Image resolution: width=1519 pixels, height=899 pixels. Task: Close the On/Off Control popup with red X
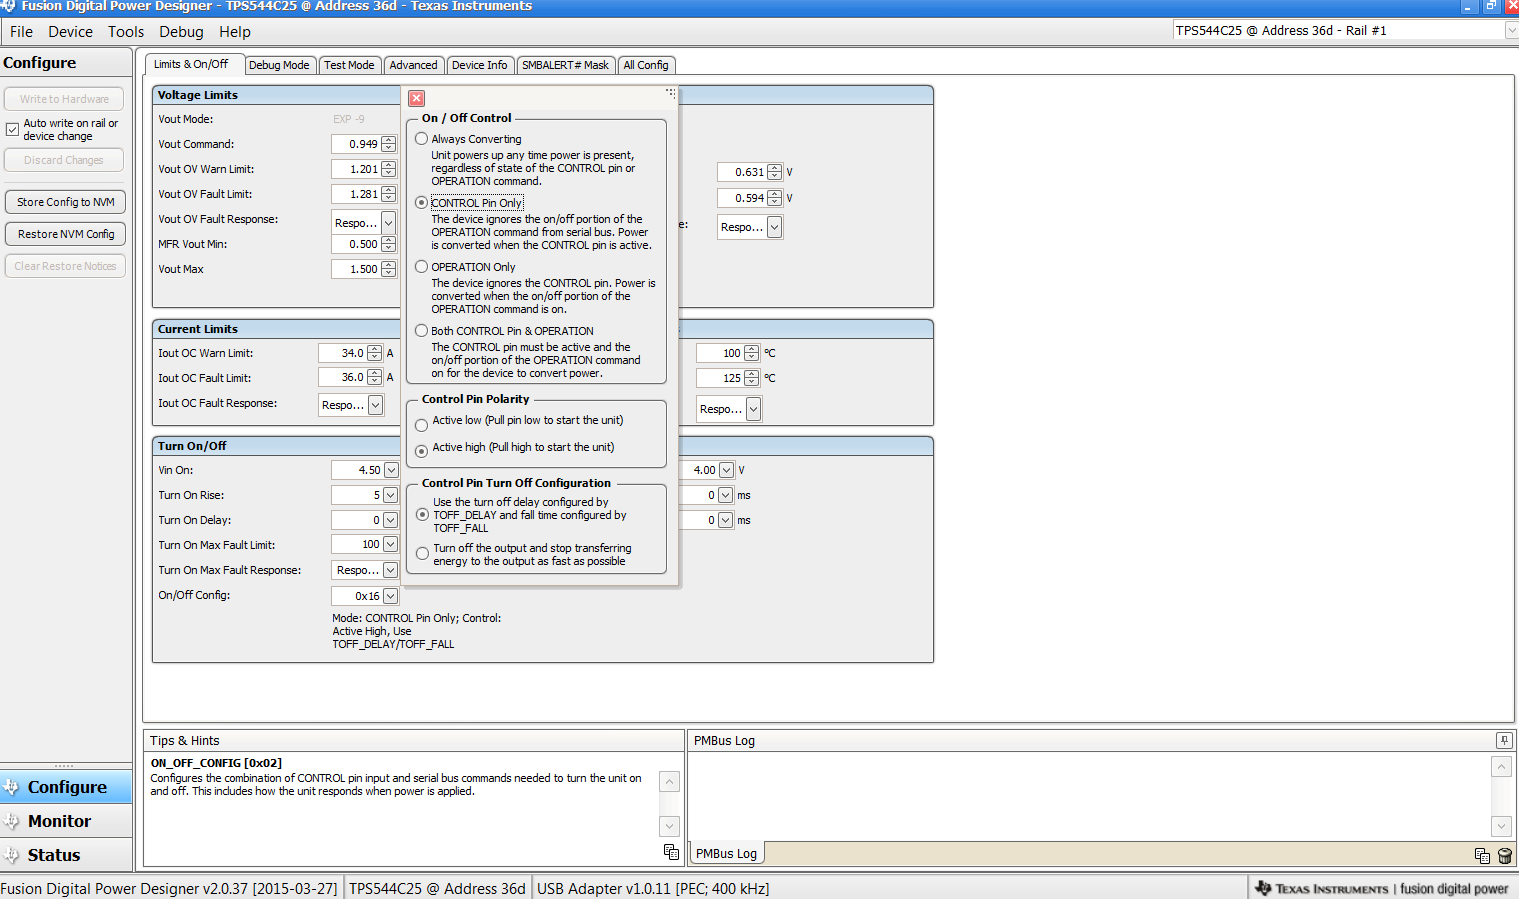[x=417, y=98]
